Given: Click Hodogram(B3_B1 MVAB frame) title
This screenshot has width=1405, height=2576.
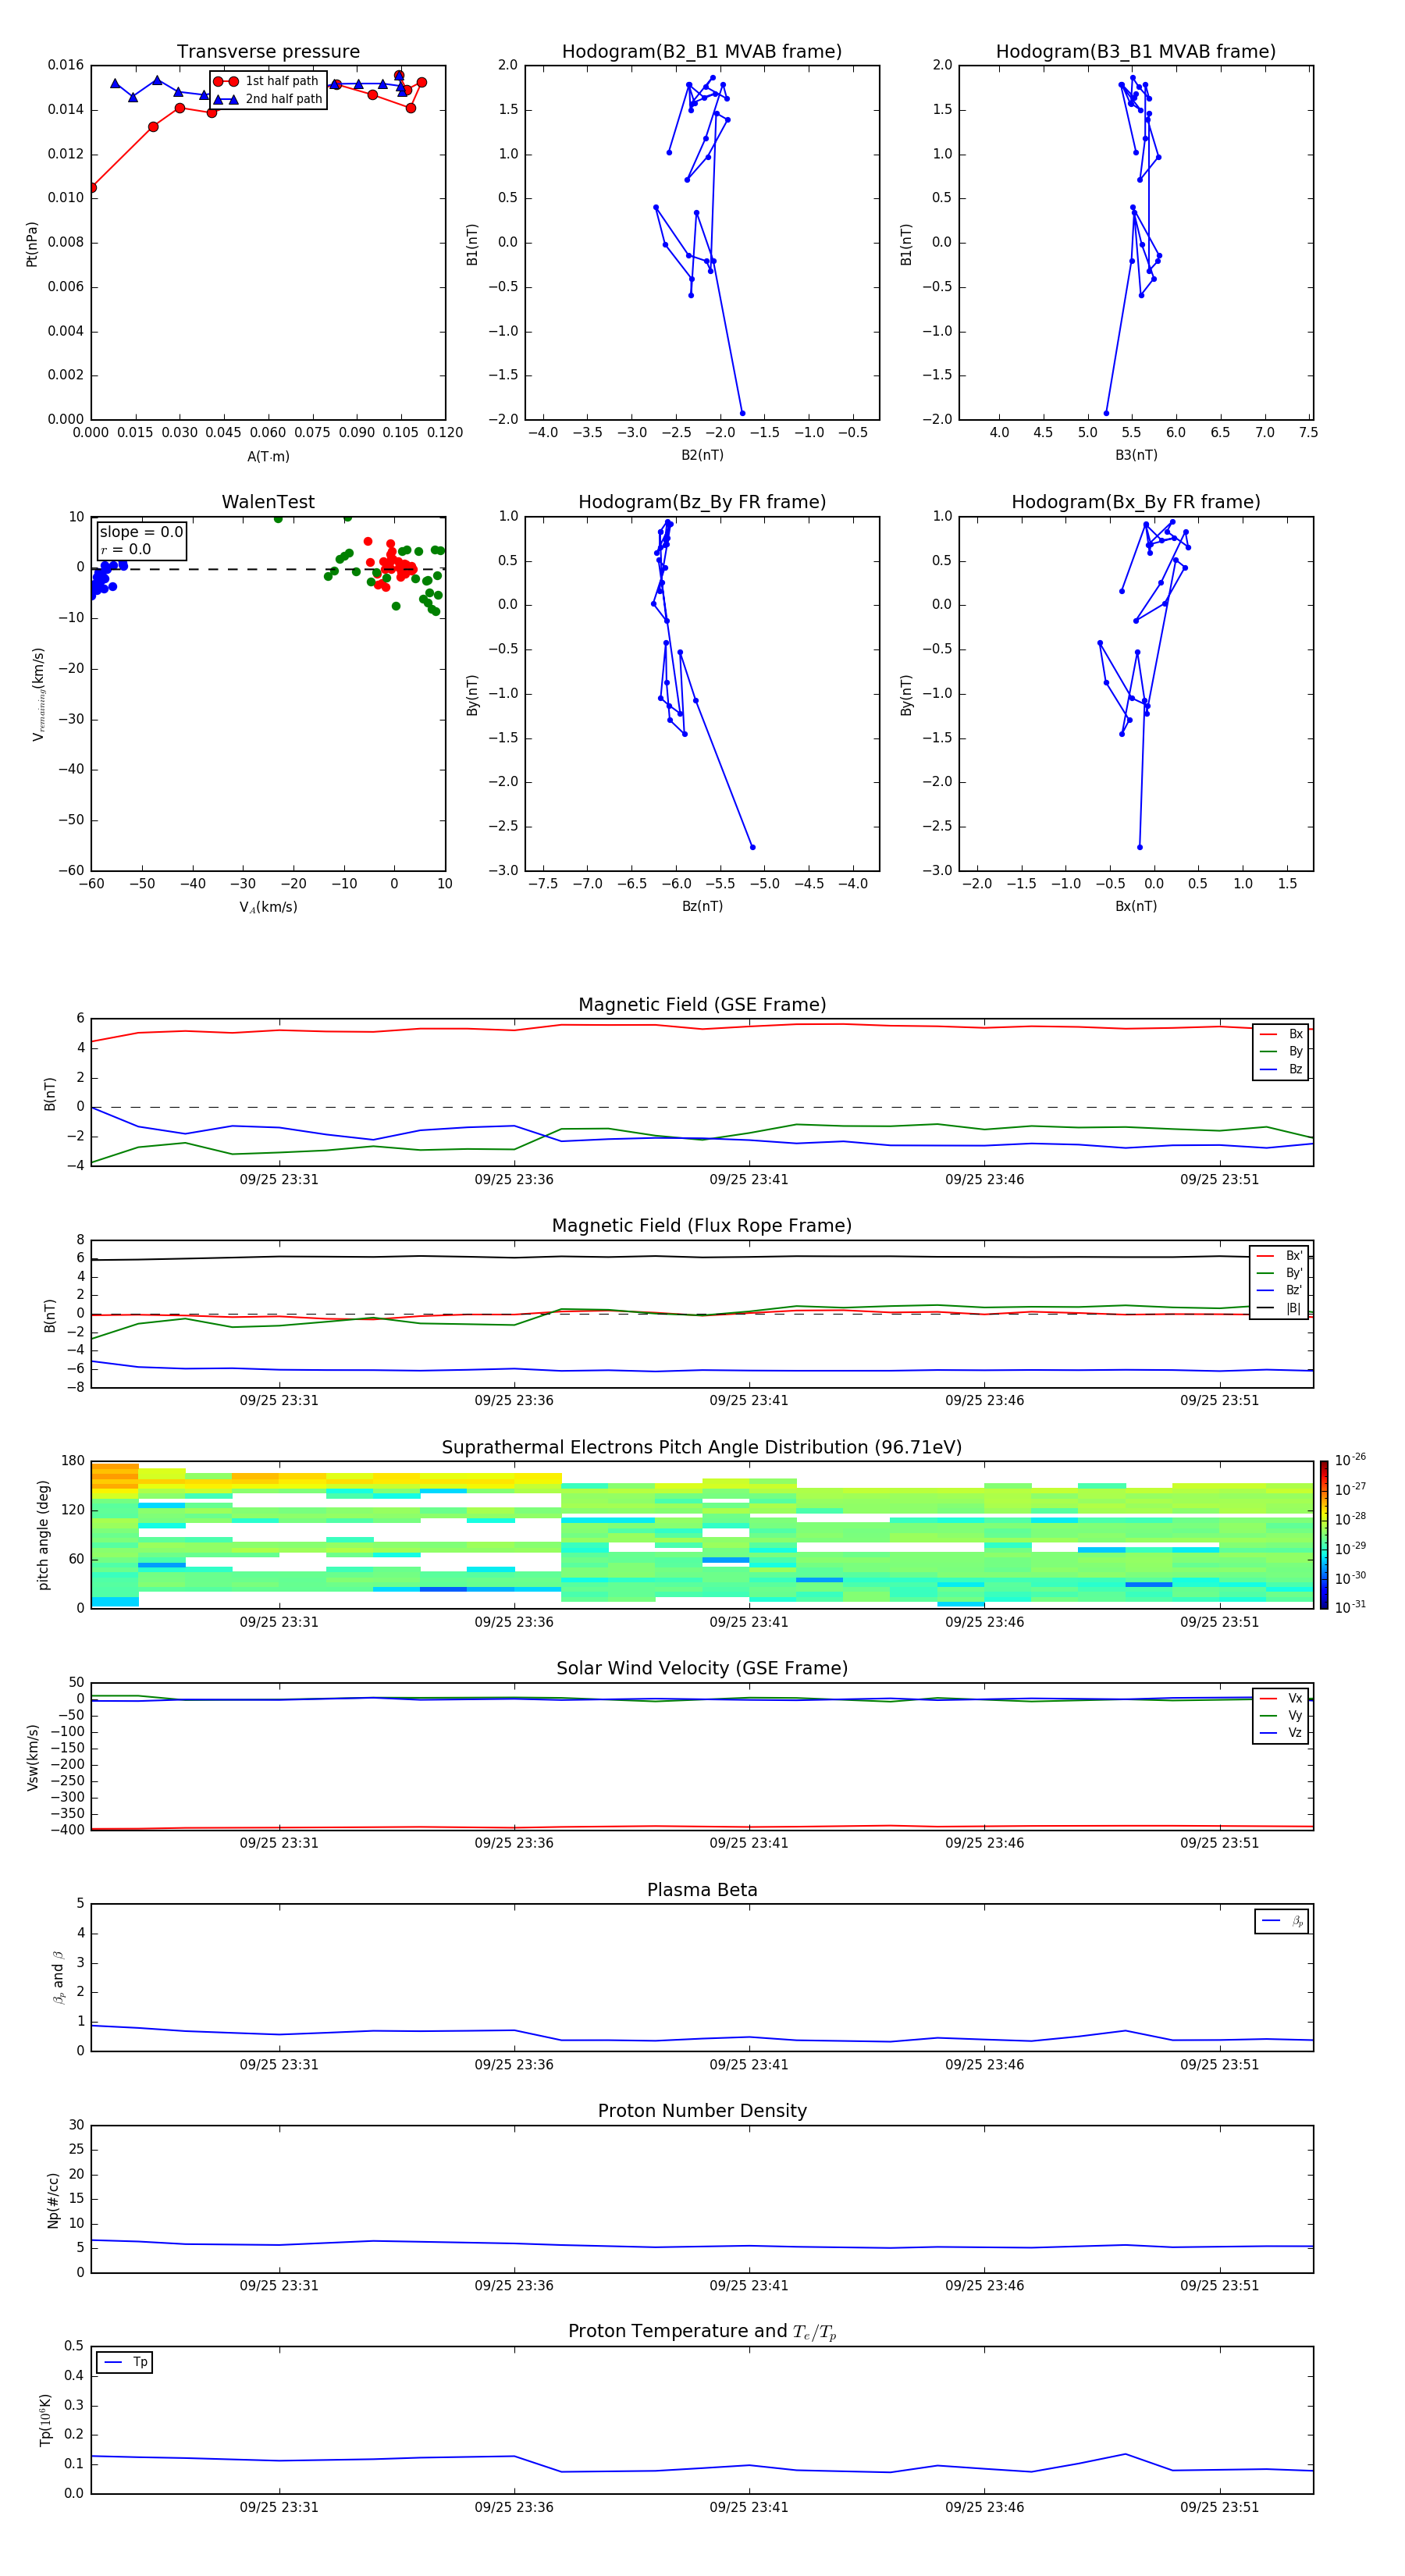Looking at the screenshot, I should [1136, 51].
